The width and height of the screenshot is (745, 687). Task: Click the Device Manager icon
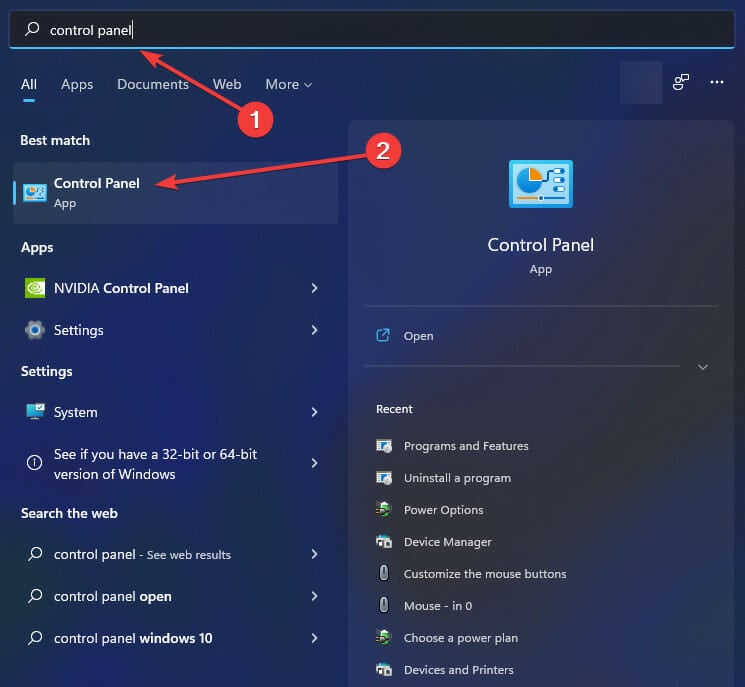(x=384, y=541)
